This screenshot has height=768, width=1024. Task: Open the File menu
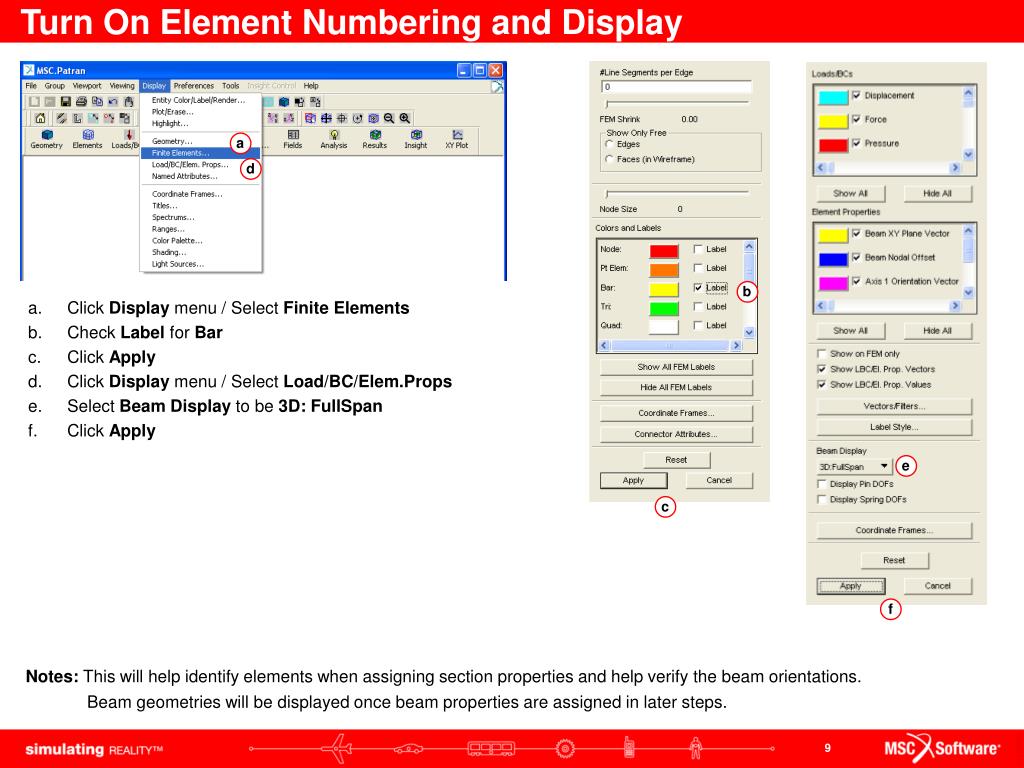tap(31, 86)
